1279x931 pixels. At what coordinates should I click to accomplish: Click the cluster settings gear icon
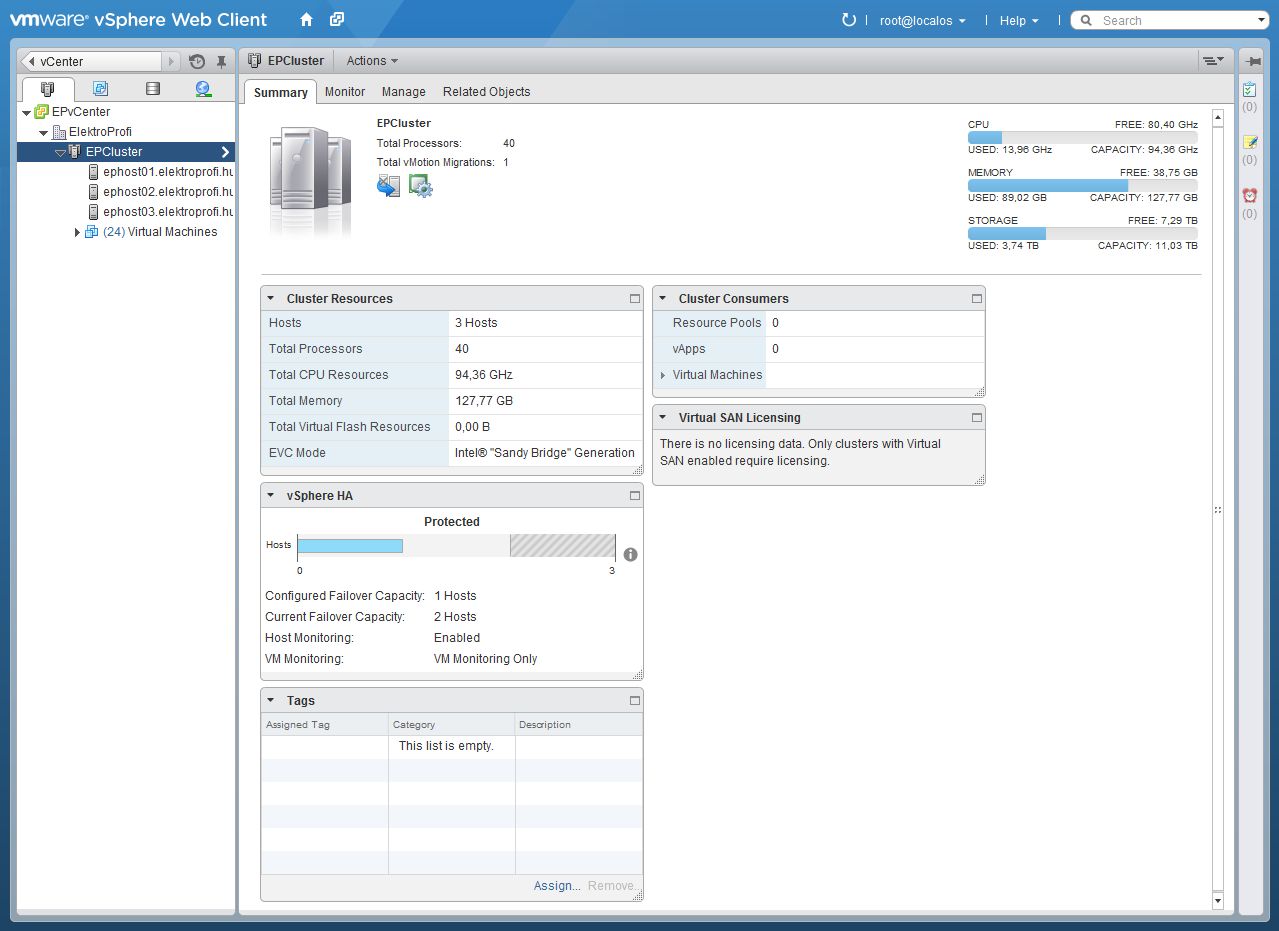(x=420, y=186)
